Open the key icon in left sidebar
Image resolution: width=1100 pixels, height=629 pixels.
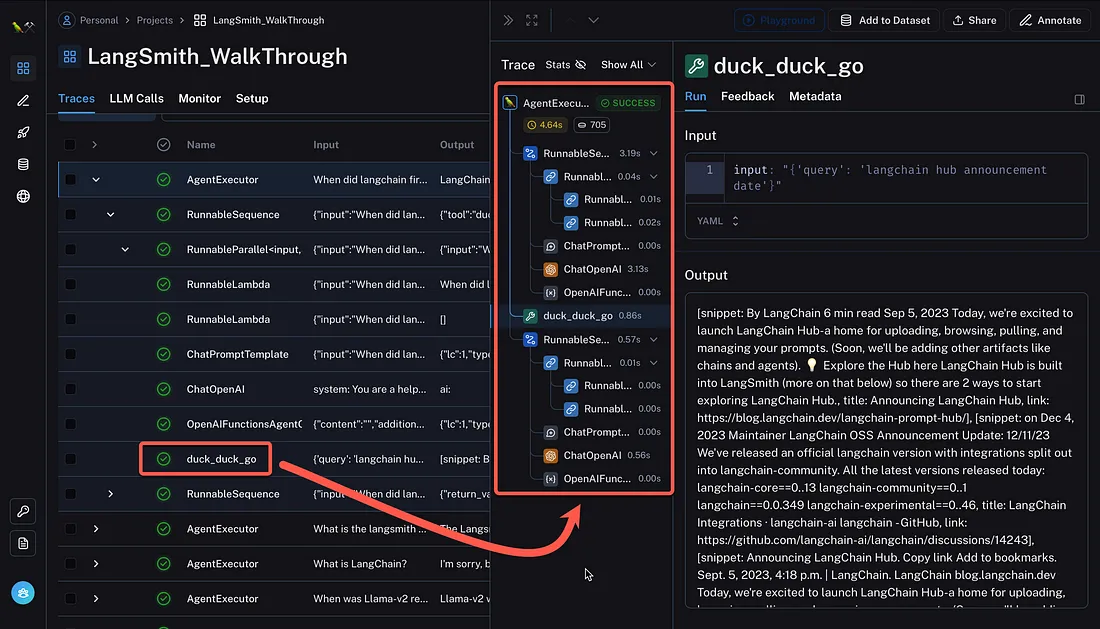pyautogui.click(x=23, y=511)
